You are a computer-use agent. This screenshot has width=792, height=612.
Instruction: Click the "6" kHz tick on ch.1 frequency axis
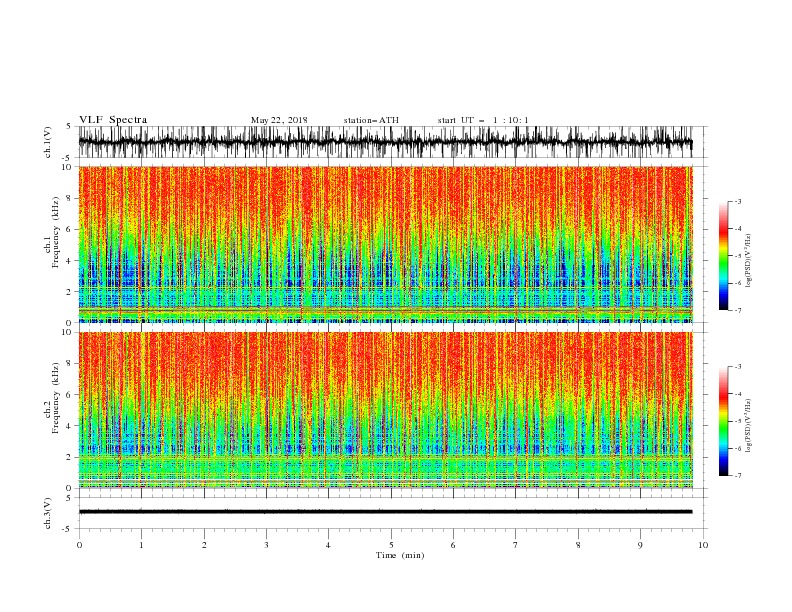(x=69, y=229)
